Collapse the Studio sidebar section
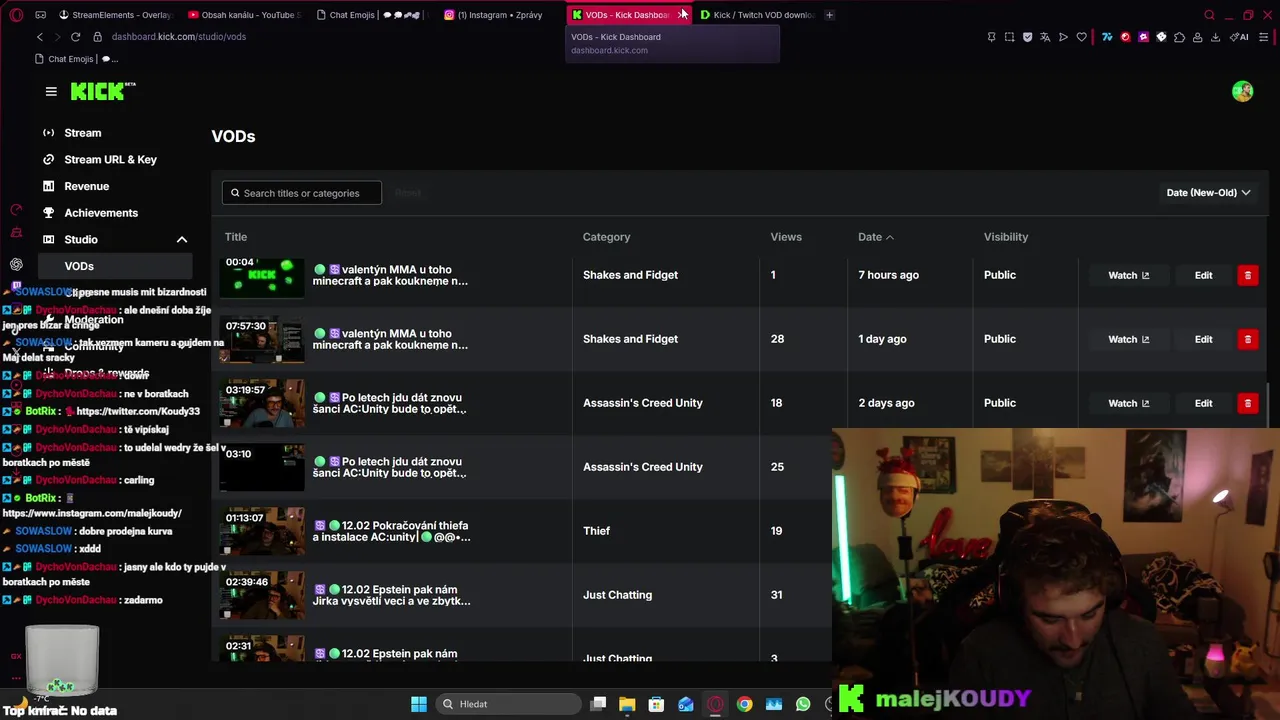The height and width of the screenshot is (720, 1280). (182, 240)
